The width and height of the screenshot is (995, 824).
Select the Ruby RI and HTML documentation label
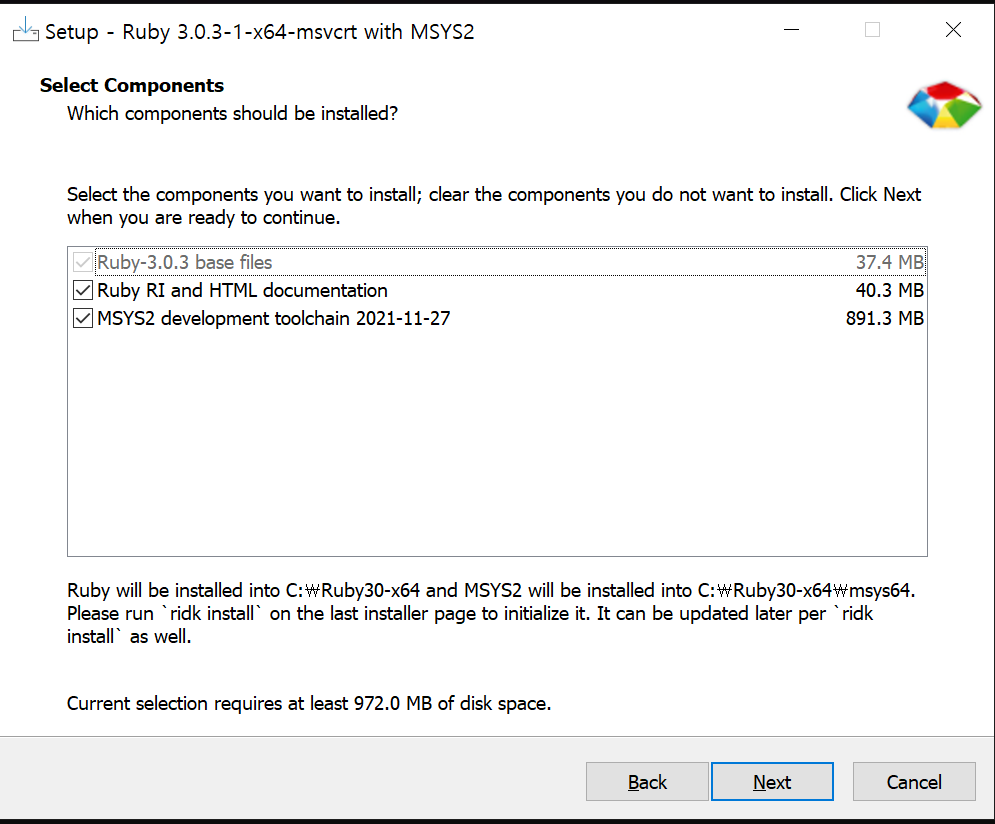pyautogui.click(x=242, y=291)
